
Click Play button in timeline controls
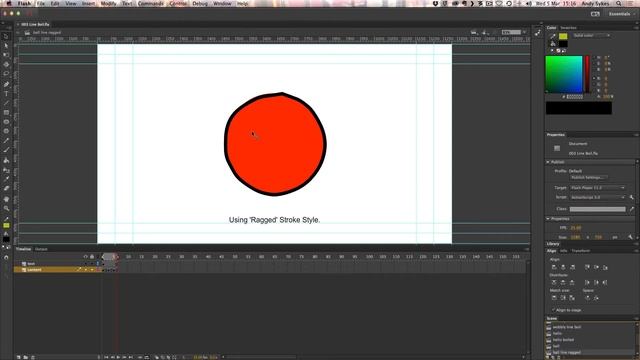(x=119, y=357)
